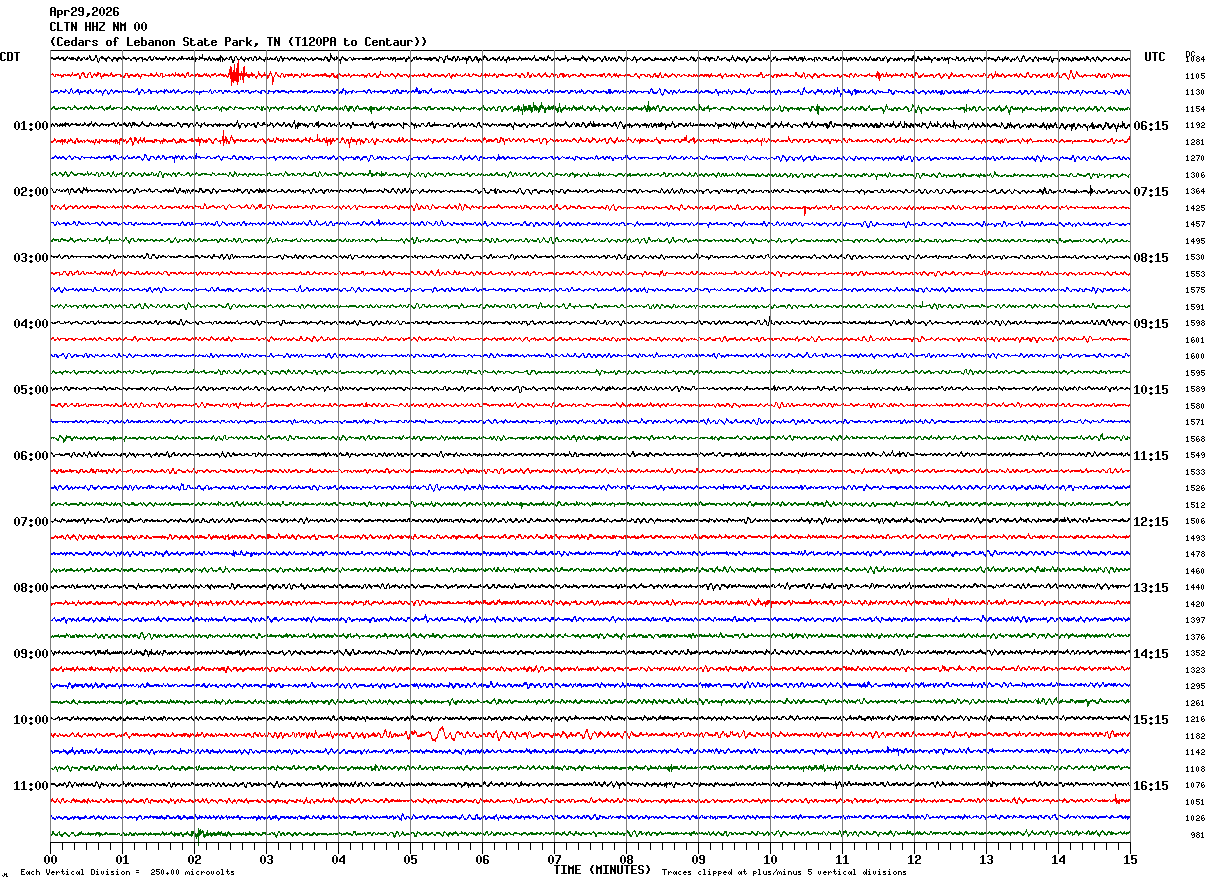Click the minute 00 tick on the time axis
Viewport: 1210px width, 886px height.
point(50,859)
